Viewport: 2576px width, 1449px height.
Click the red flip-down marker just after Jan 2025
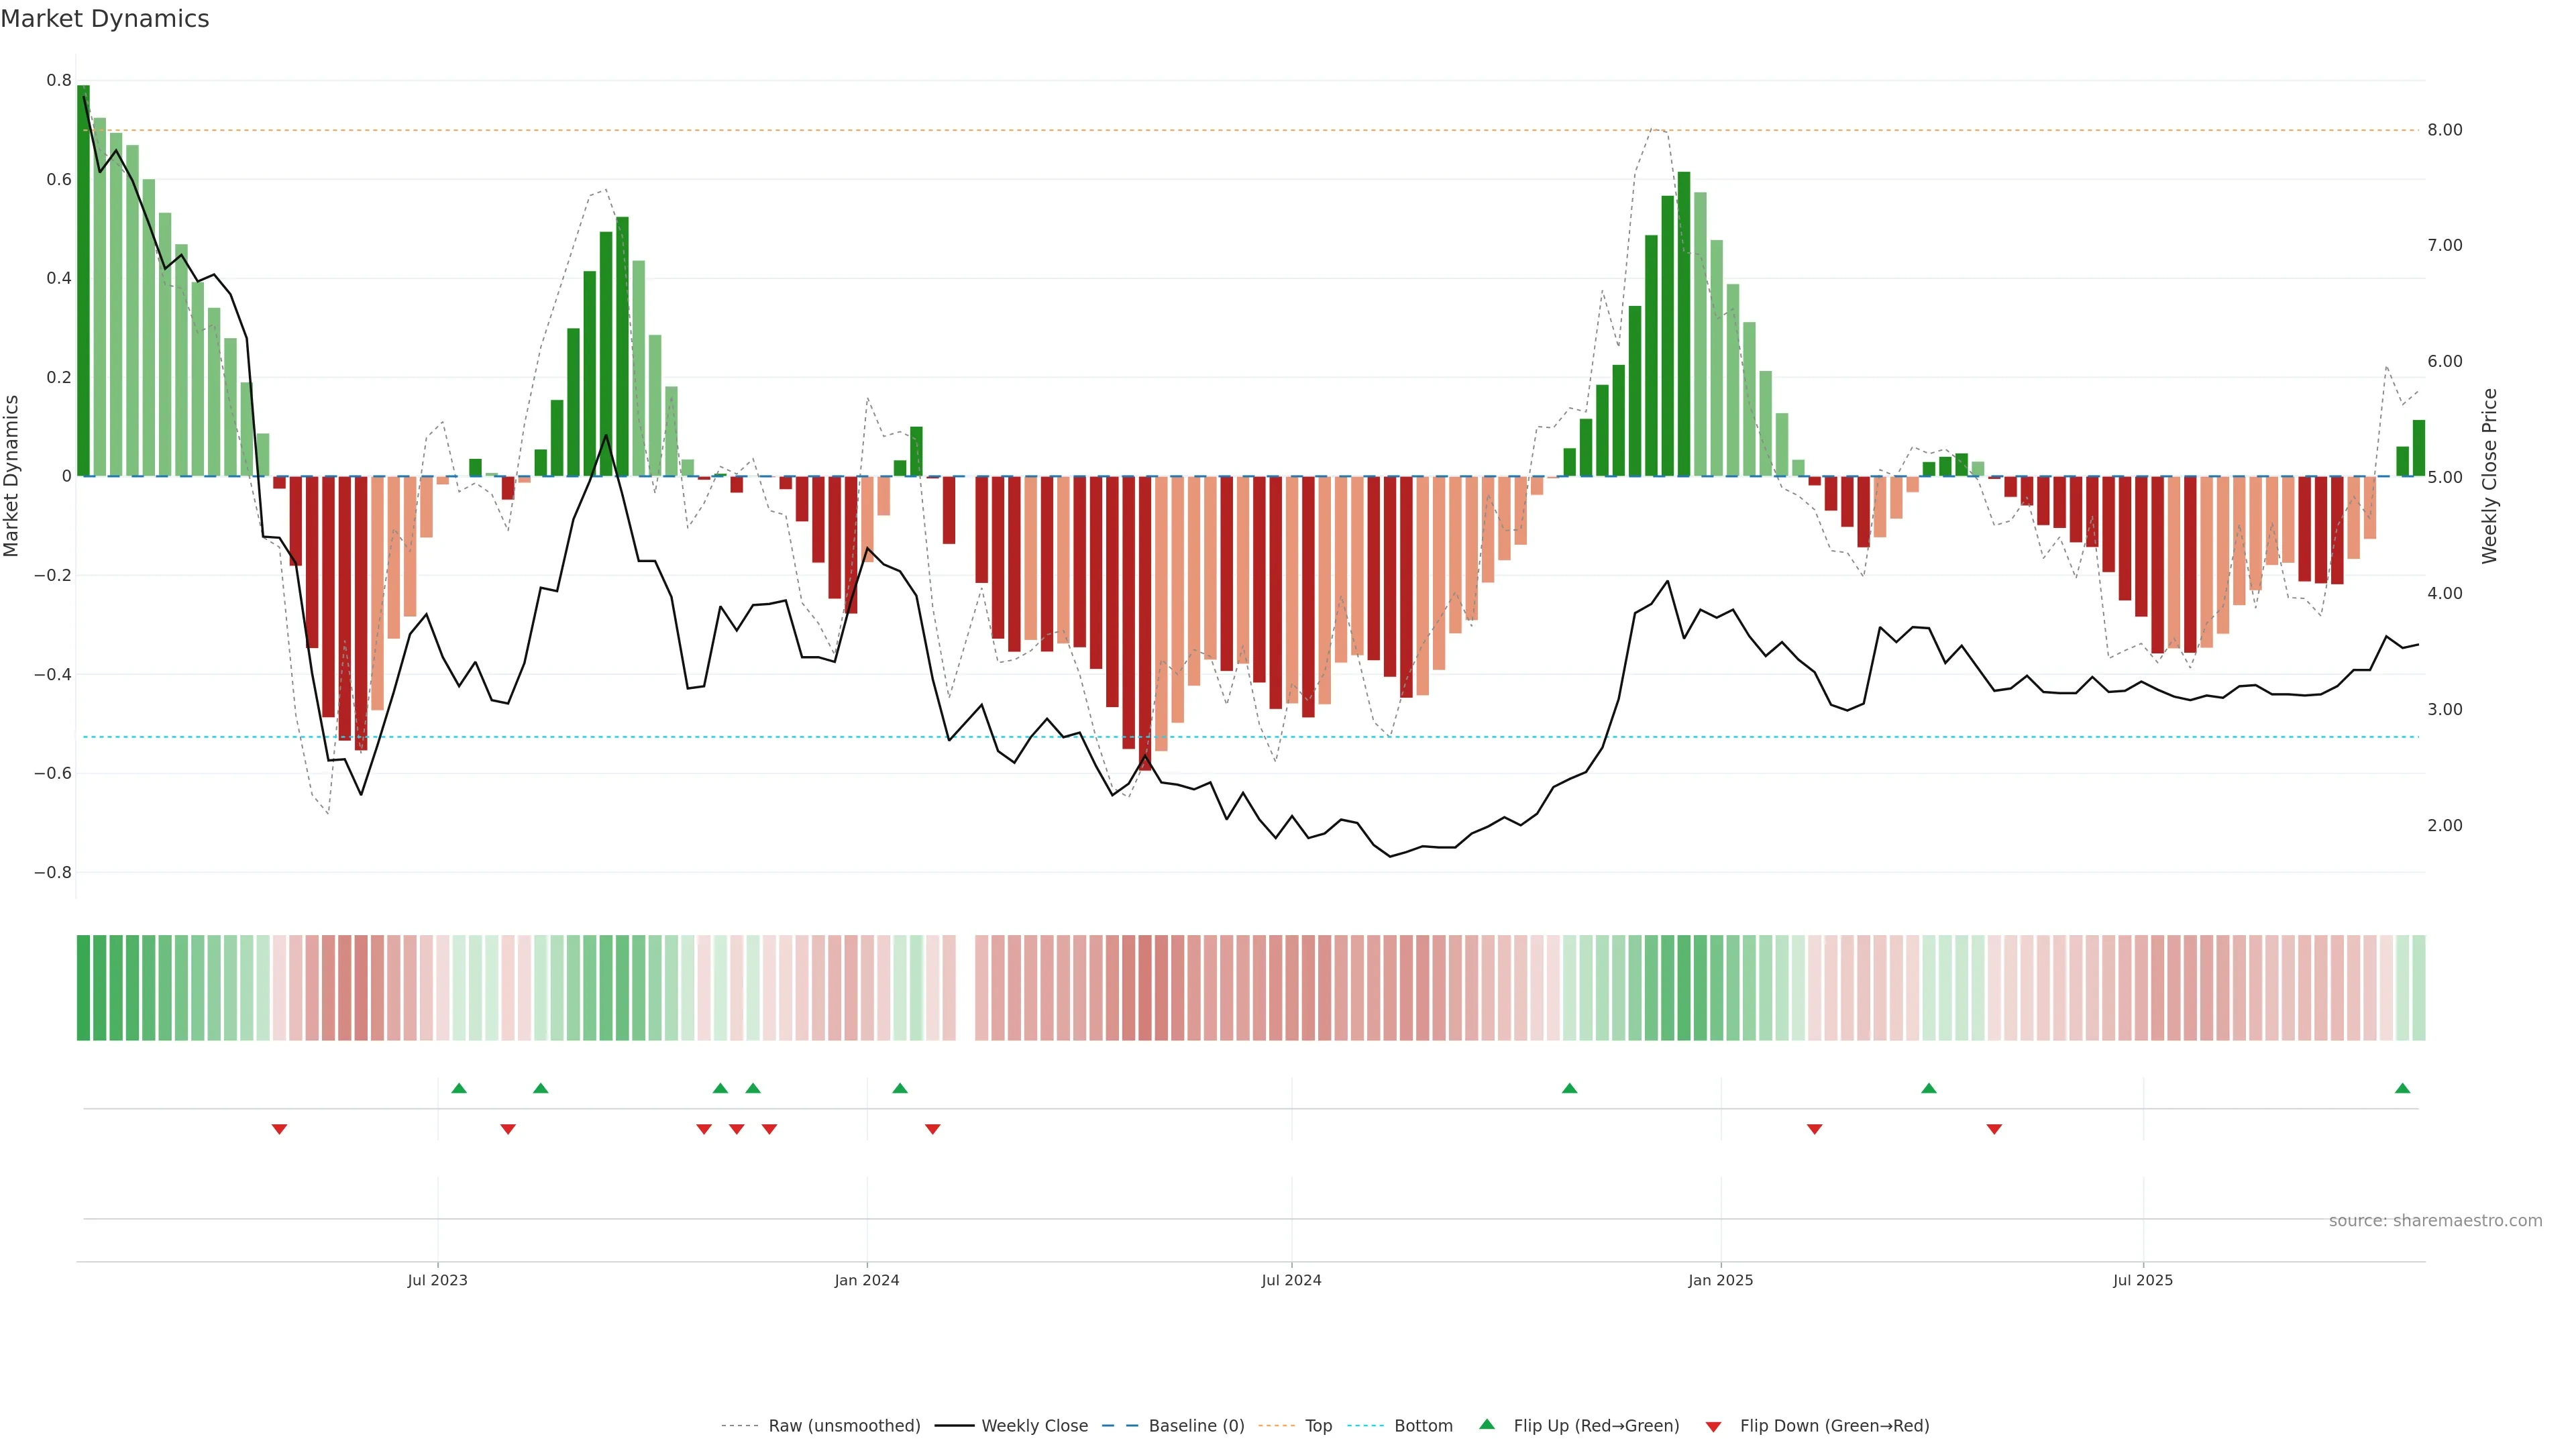click(1814, 1129)
